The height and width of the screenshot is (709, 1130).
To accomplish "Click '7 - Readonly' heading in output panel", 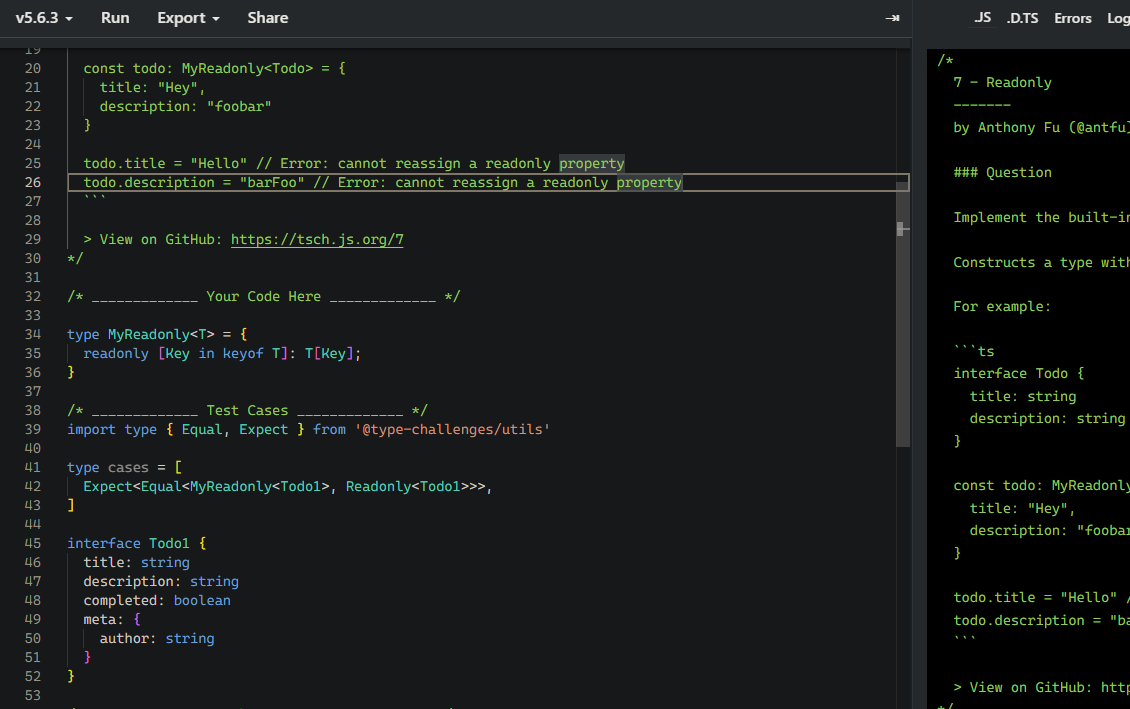I will pyautogui.click(x=1002, y=82).
